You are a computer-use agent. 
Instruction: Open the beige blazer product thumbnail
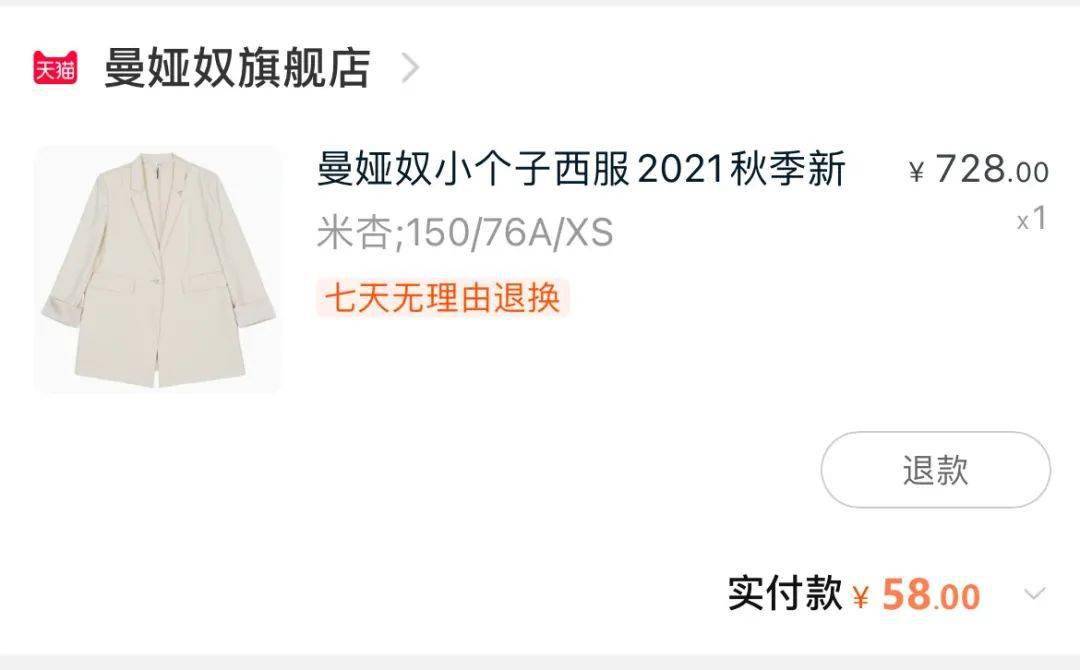click(158, 270)
